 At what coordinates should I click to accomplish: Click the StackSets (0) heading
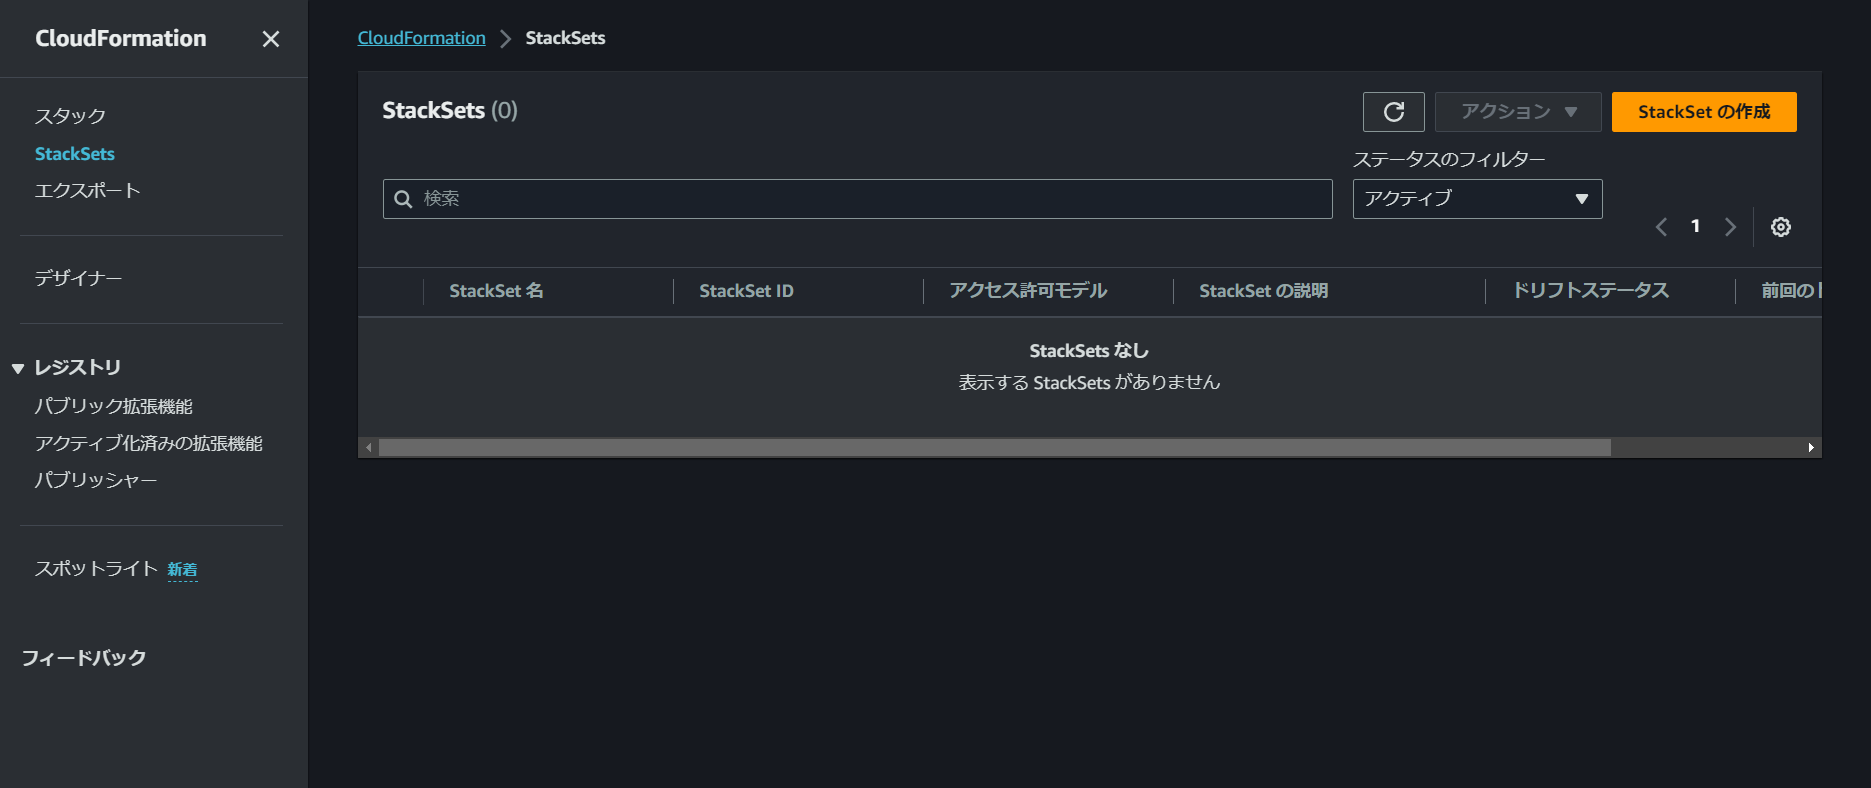[x=450, y=111]
